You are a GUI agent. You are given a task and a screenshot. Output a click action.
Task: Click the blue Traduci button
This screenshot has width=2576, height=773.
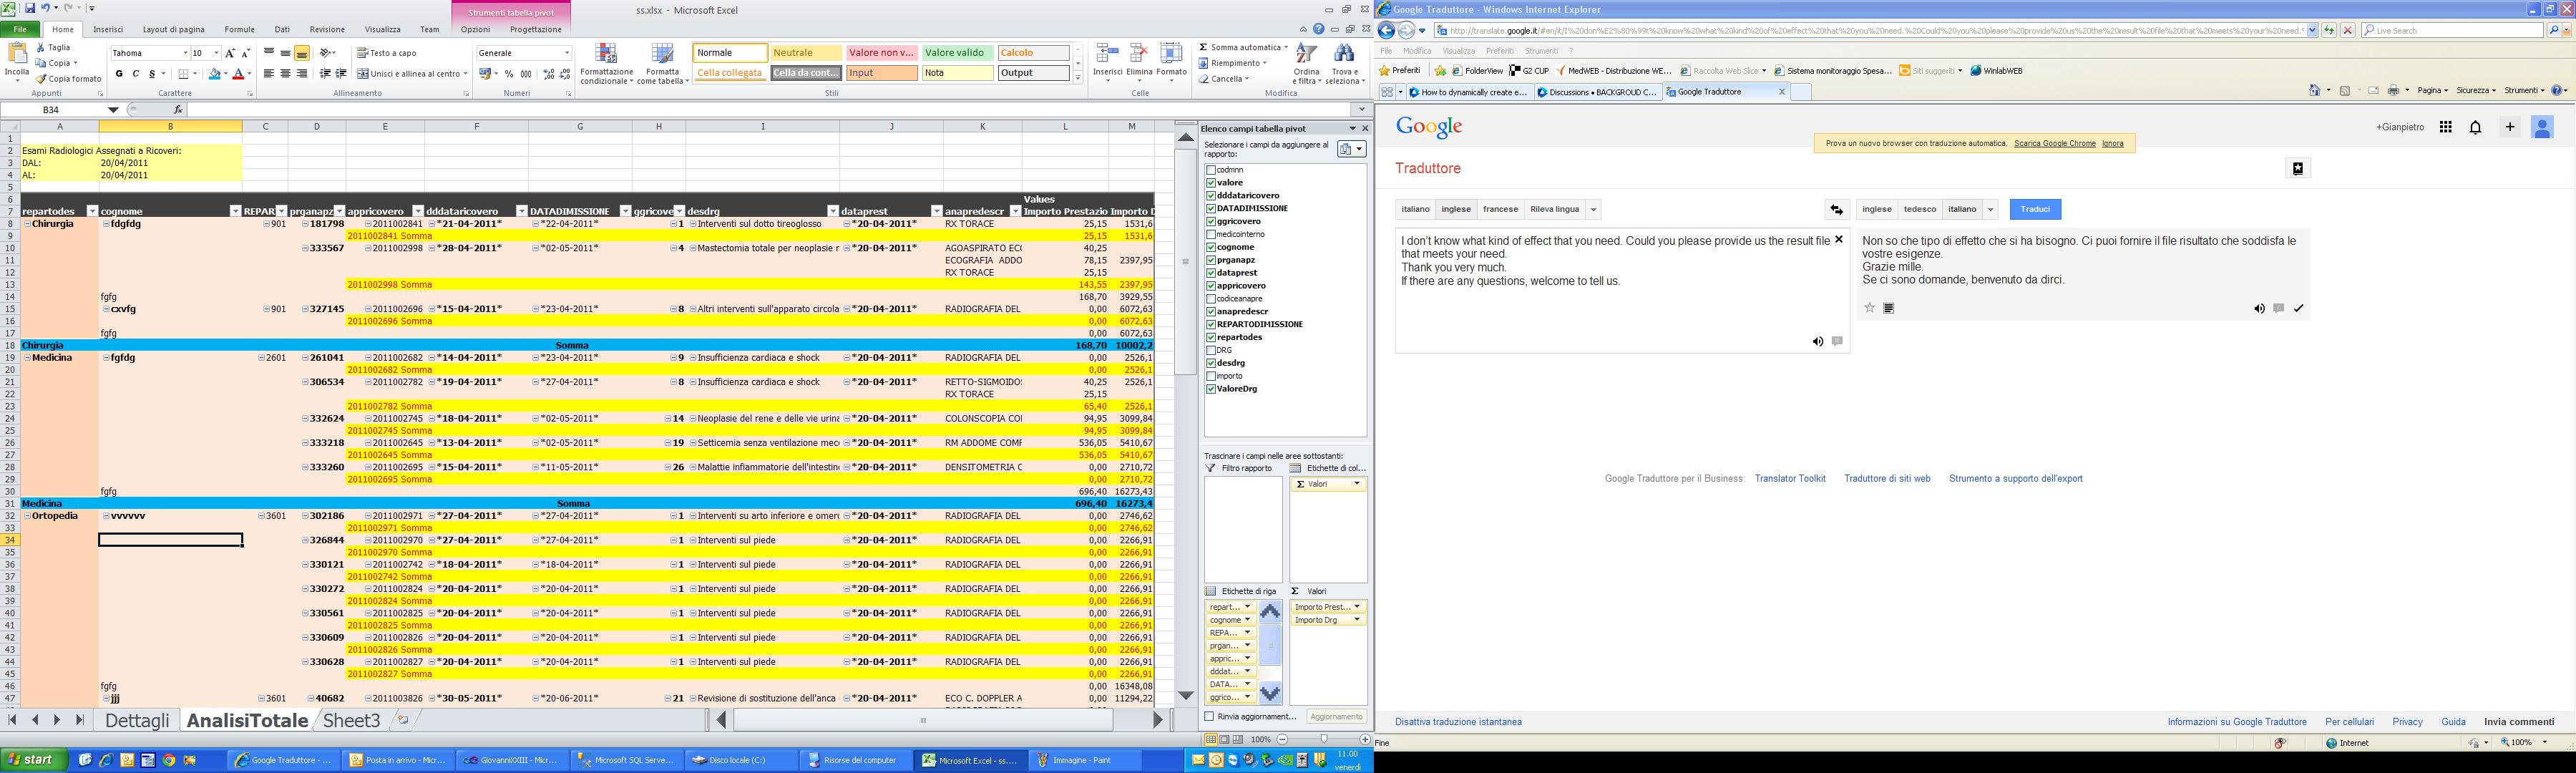point(2035,210)
